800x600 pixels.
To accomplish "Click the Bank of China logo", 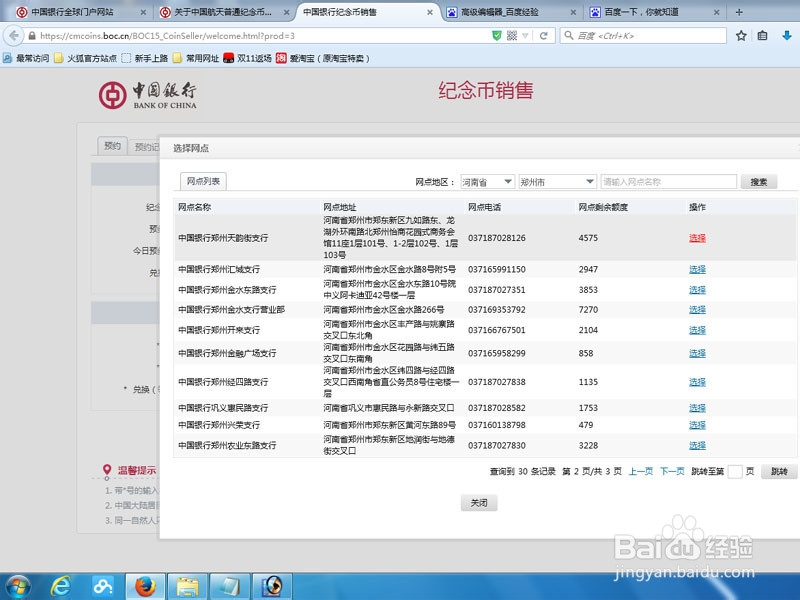I will pyautogui.click(x=147, y=95).
